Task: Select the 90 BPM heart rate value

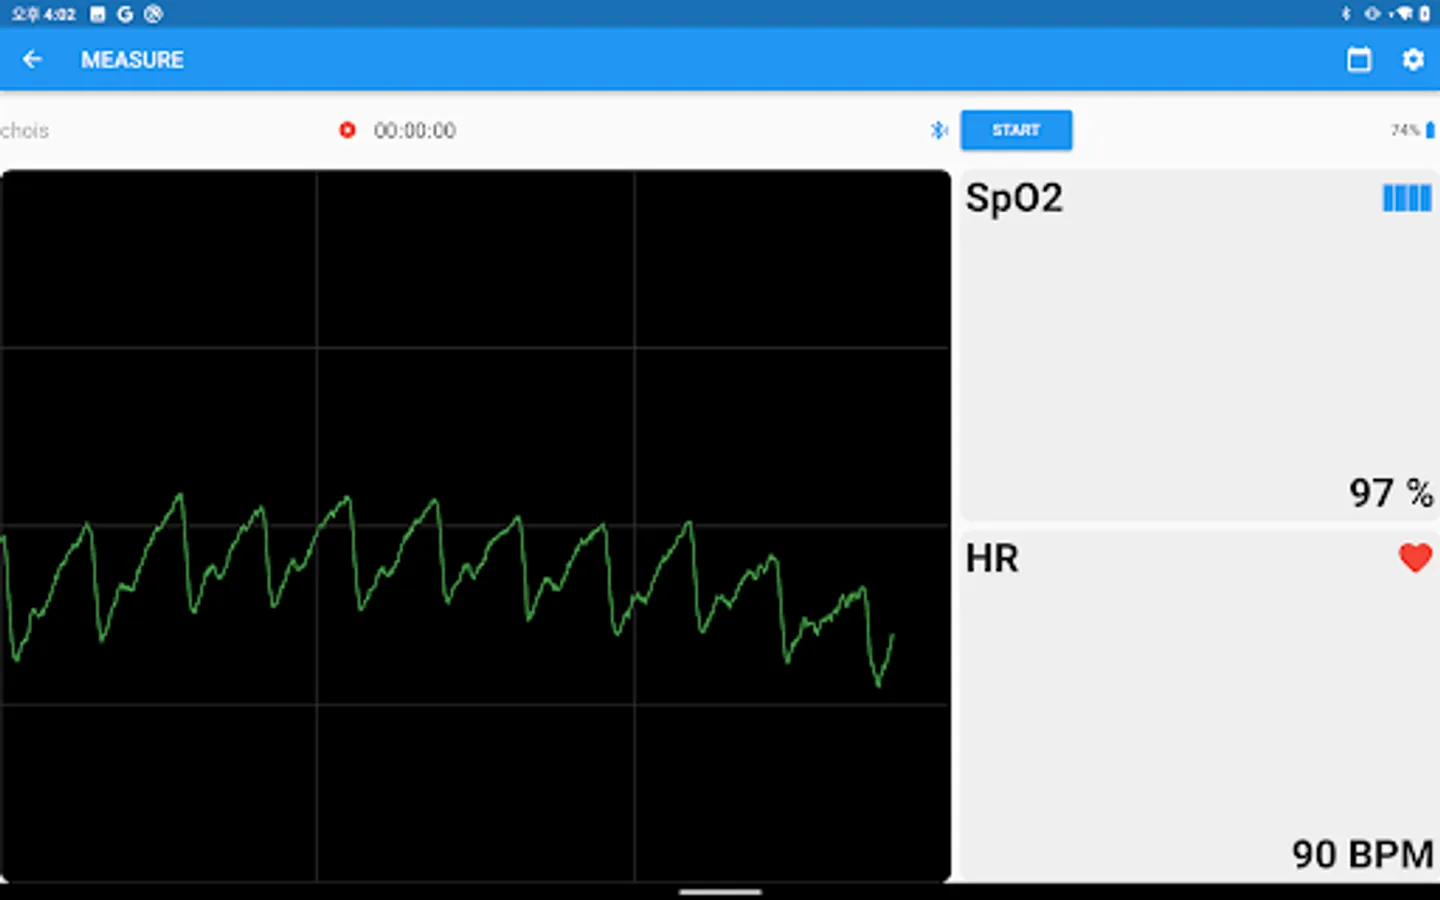Action: tap(1362, 855)
